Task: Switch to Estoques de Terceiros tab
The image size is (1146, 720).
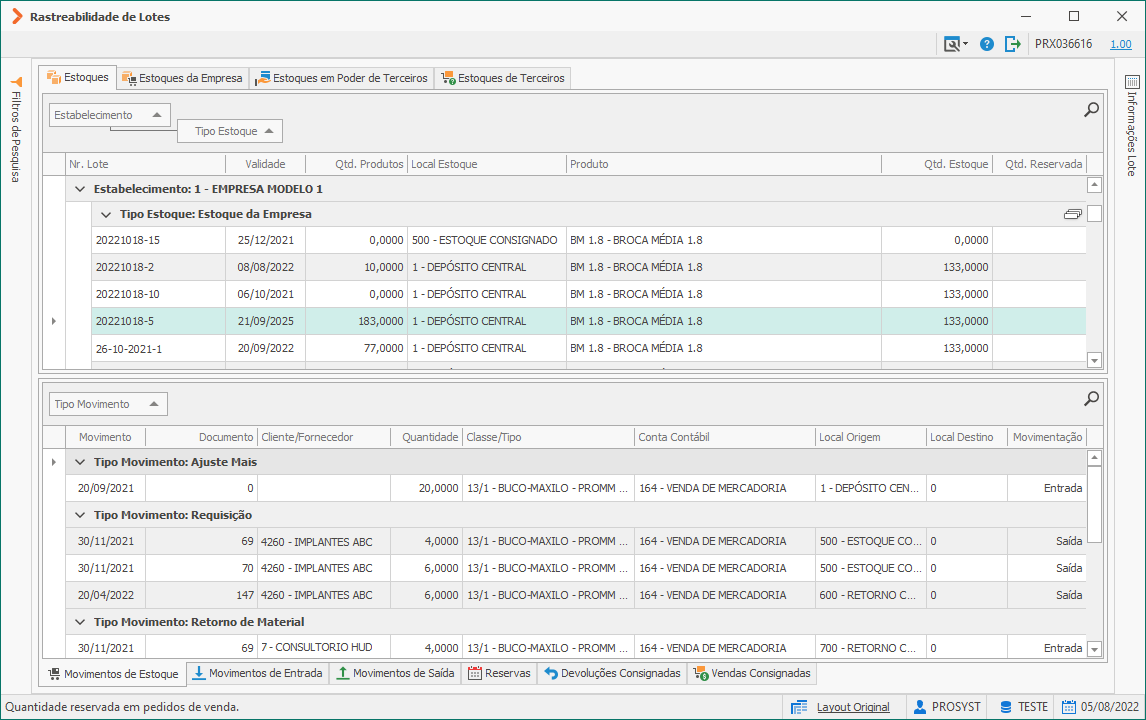Action: (x=503, y=78)
